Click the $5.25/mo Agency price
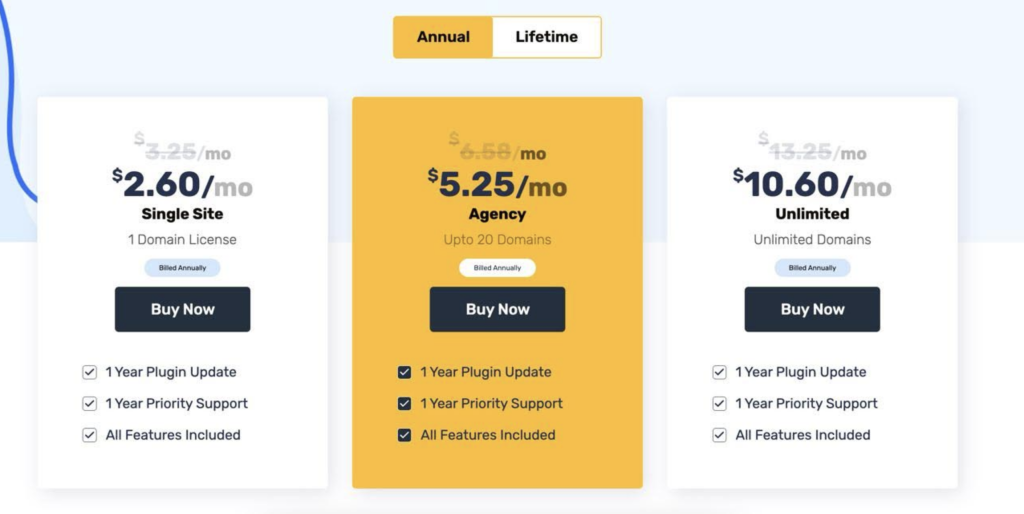 497,184
